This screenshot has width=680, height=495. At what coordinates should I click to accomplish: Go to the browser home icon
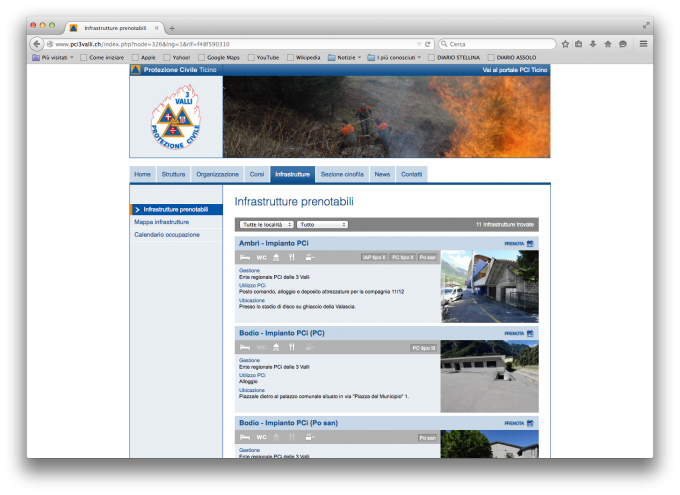click(608, 44)
